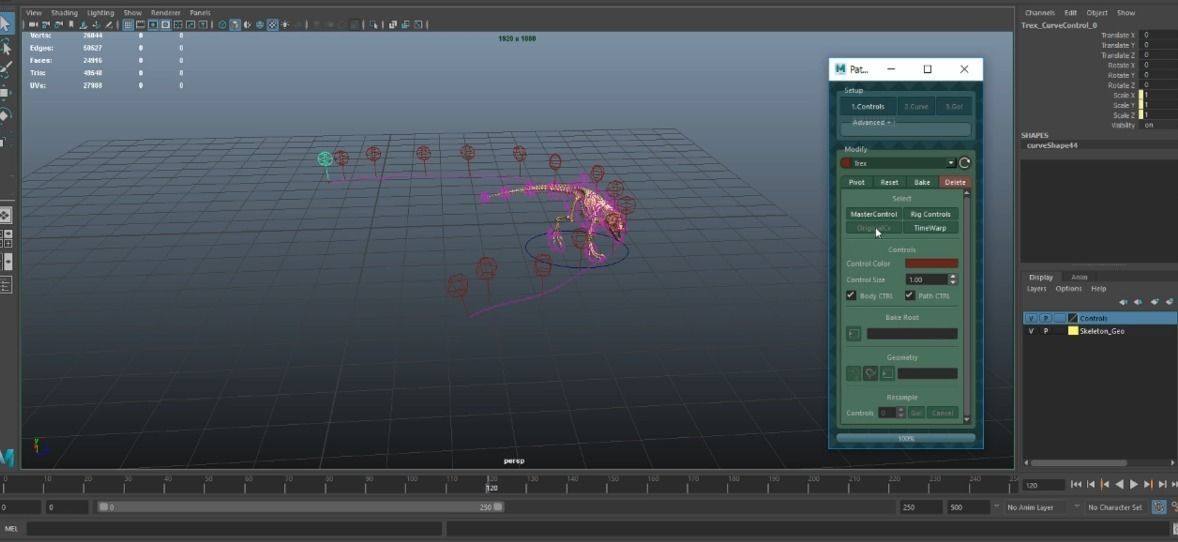Click the MEL command line field
This screenshot has height=542, width=1178.
233,528
